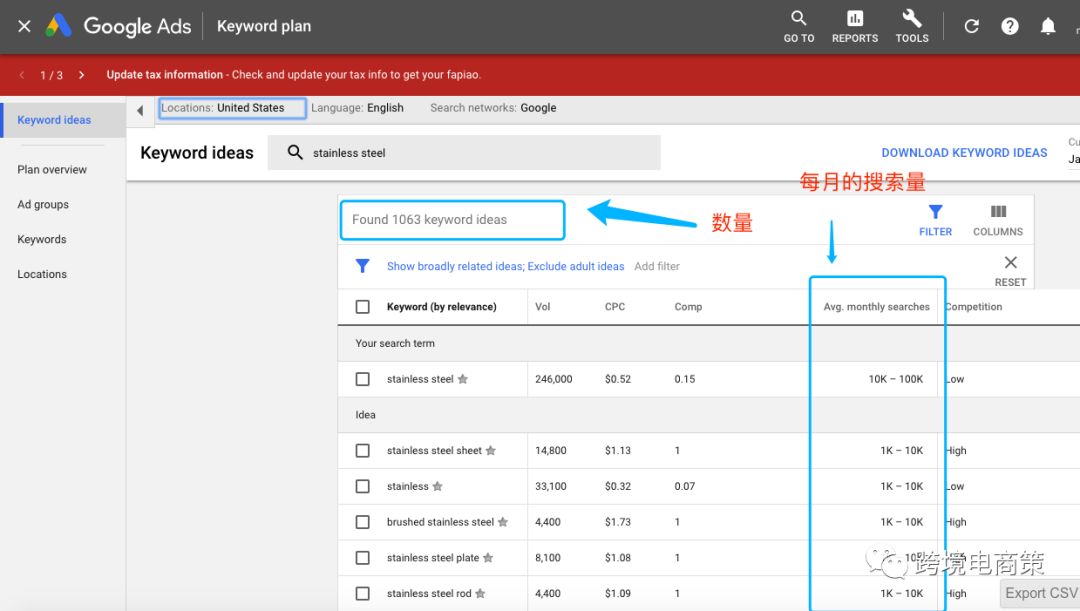This screenshot has width=1080, height=611.
Task: Open Plan overview in sidebar
Action: [x=52, y=170]
